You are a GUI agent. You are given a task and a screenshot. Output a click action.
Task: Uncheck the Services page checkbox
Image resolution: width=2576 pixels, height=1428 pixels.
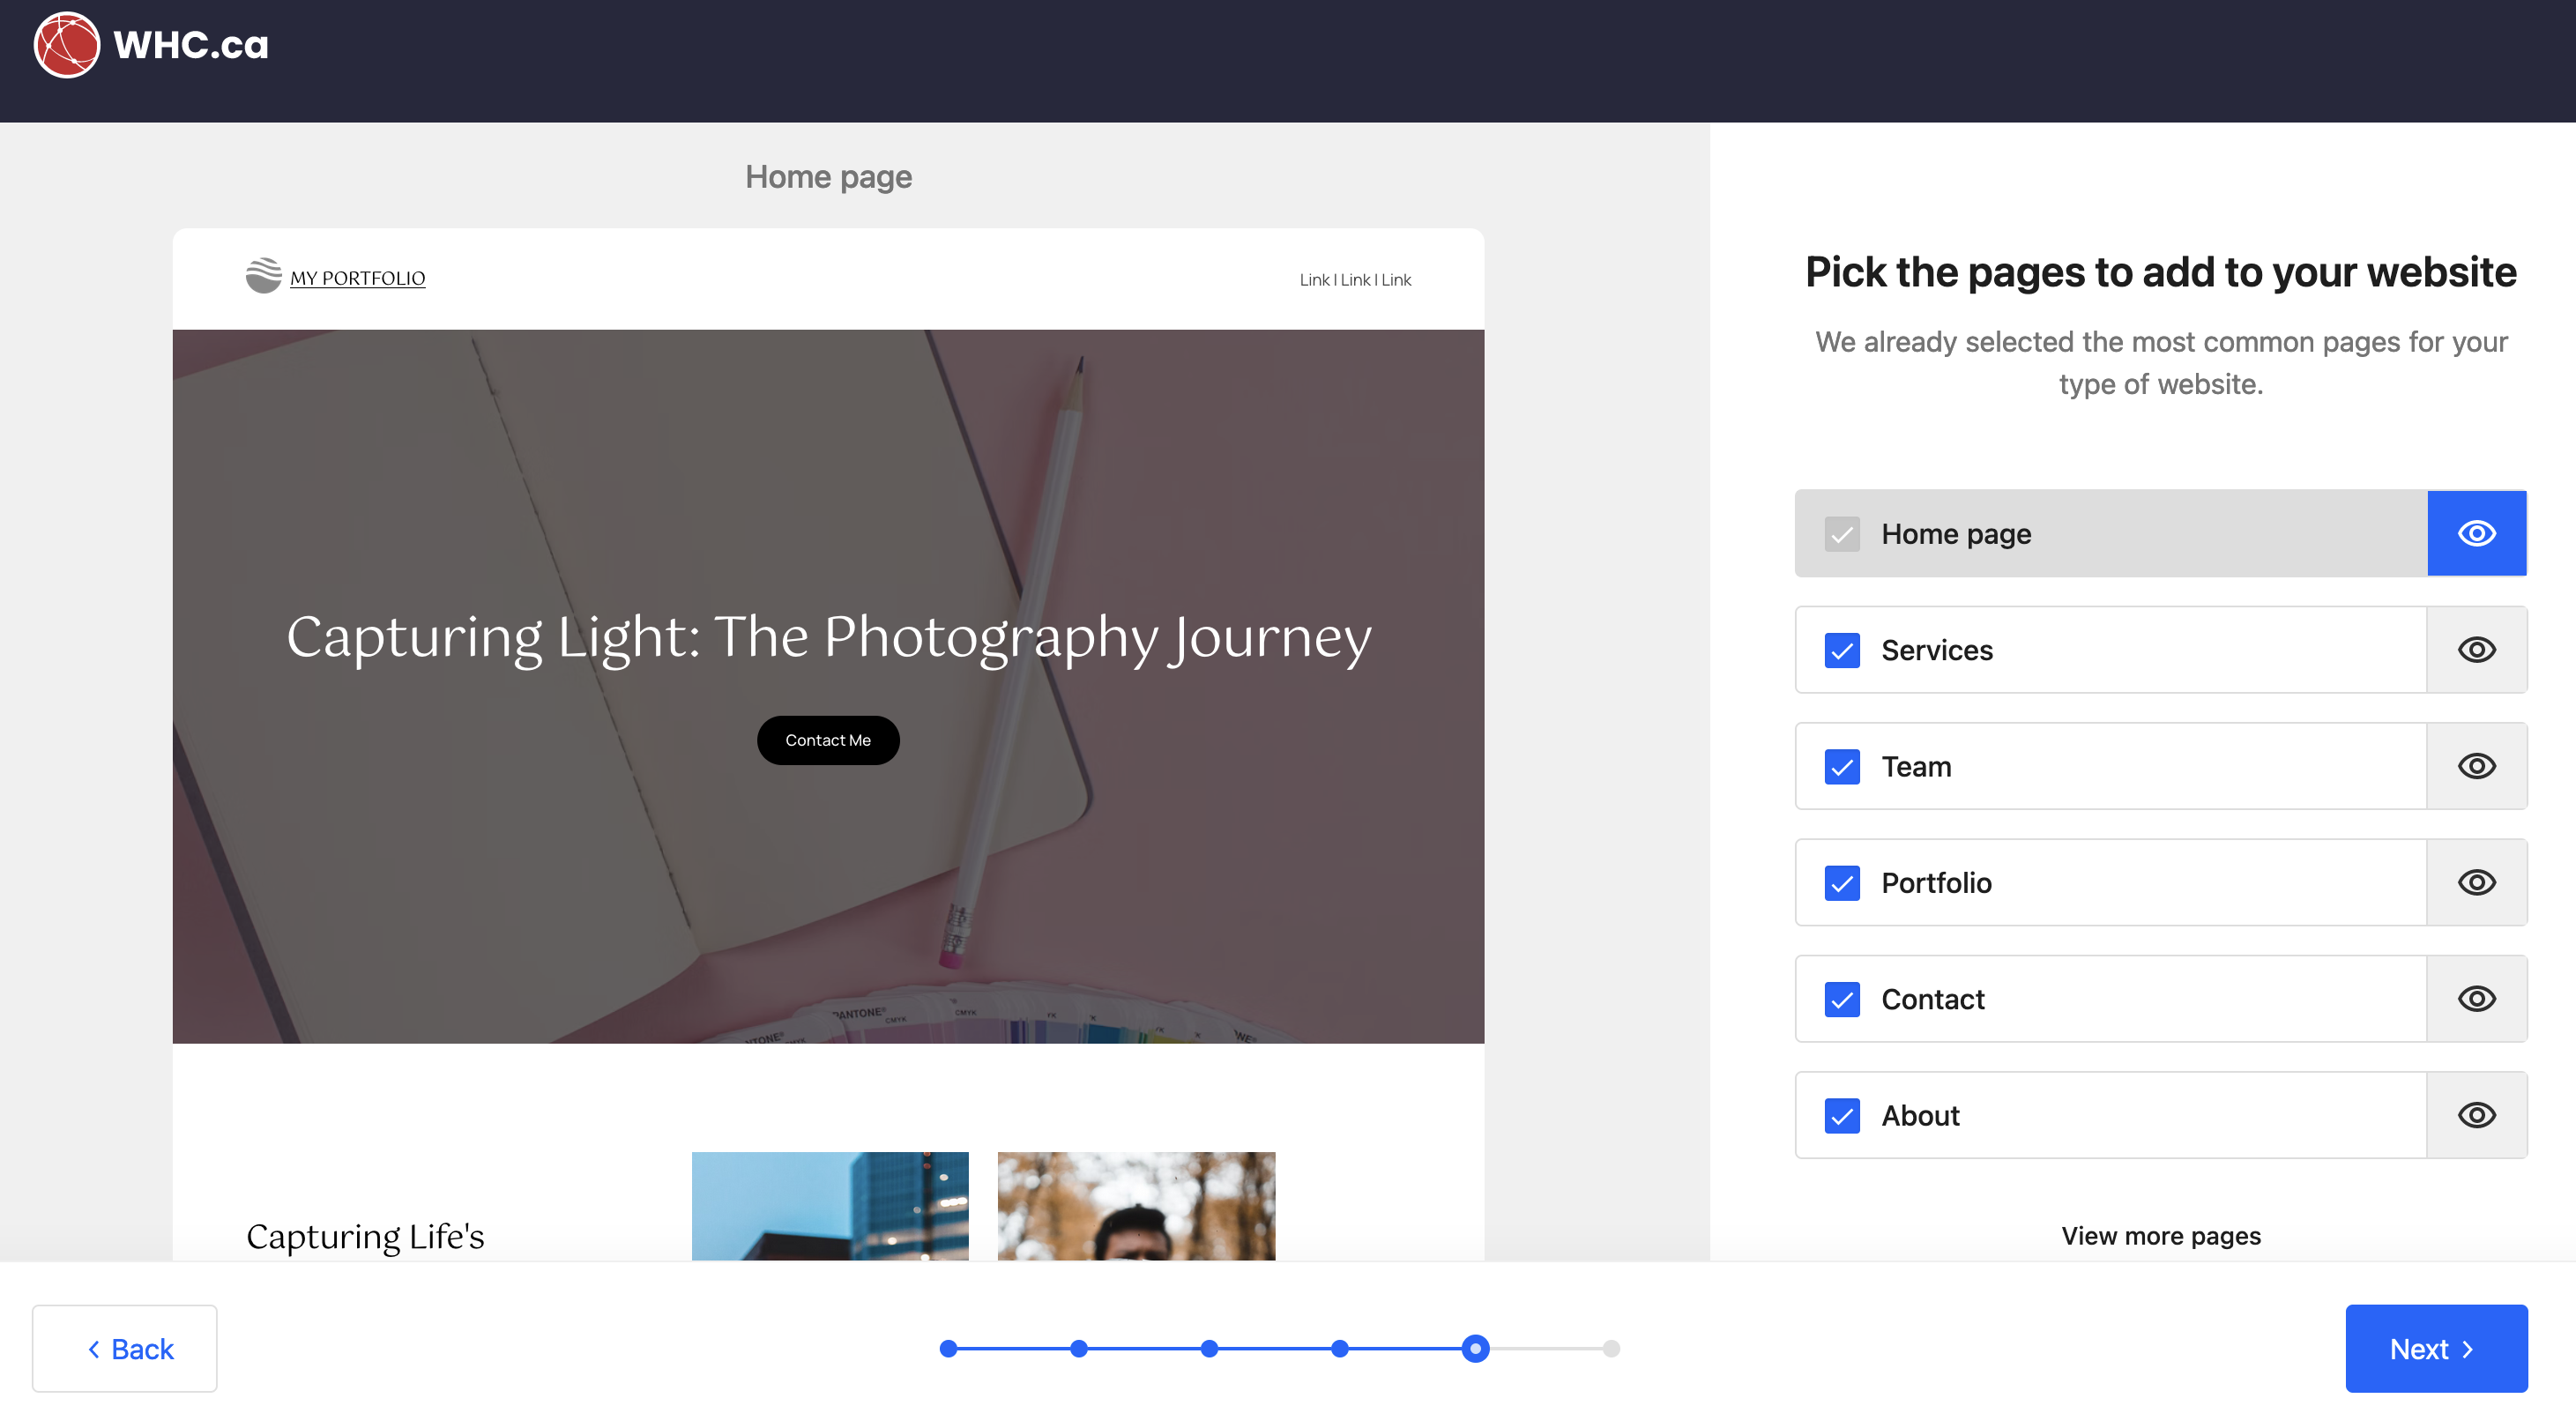1842,651
